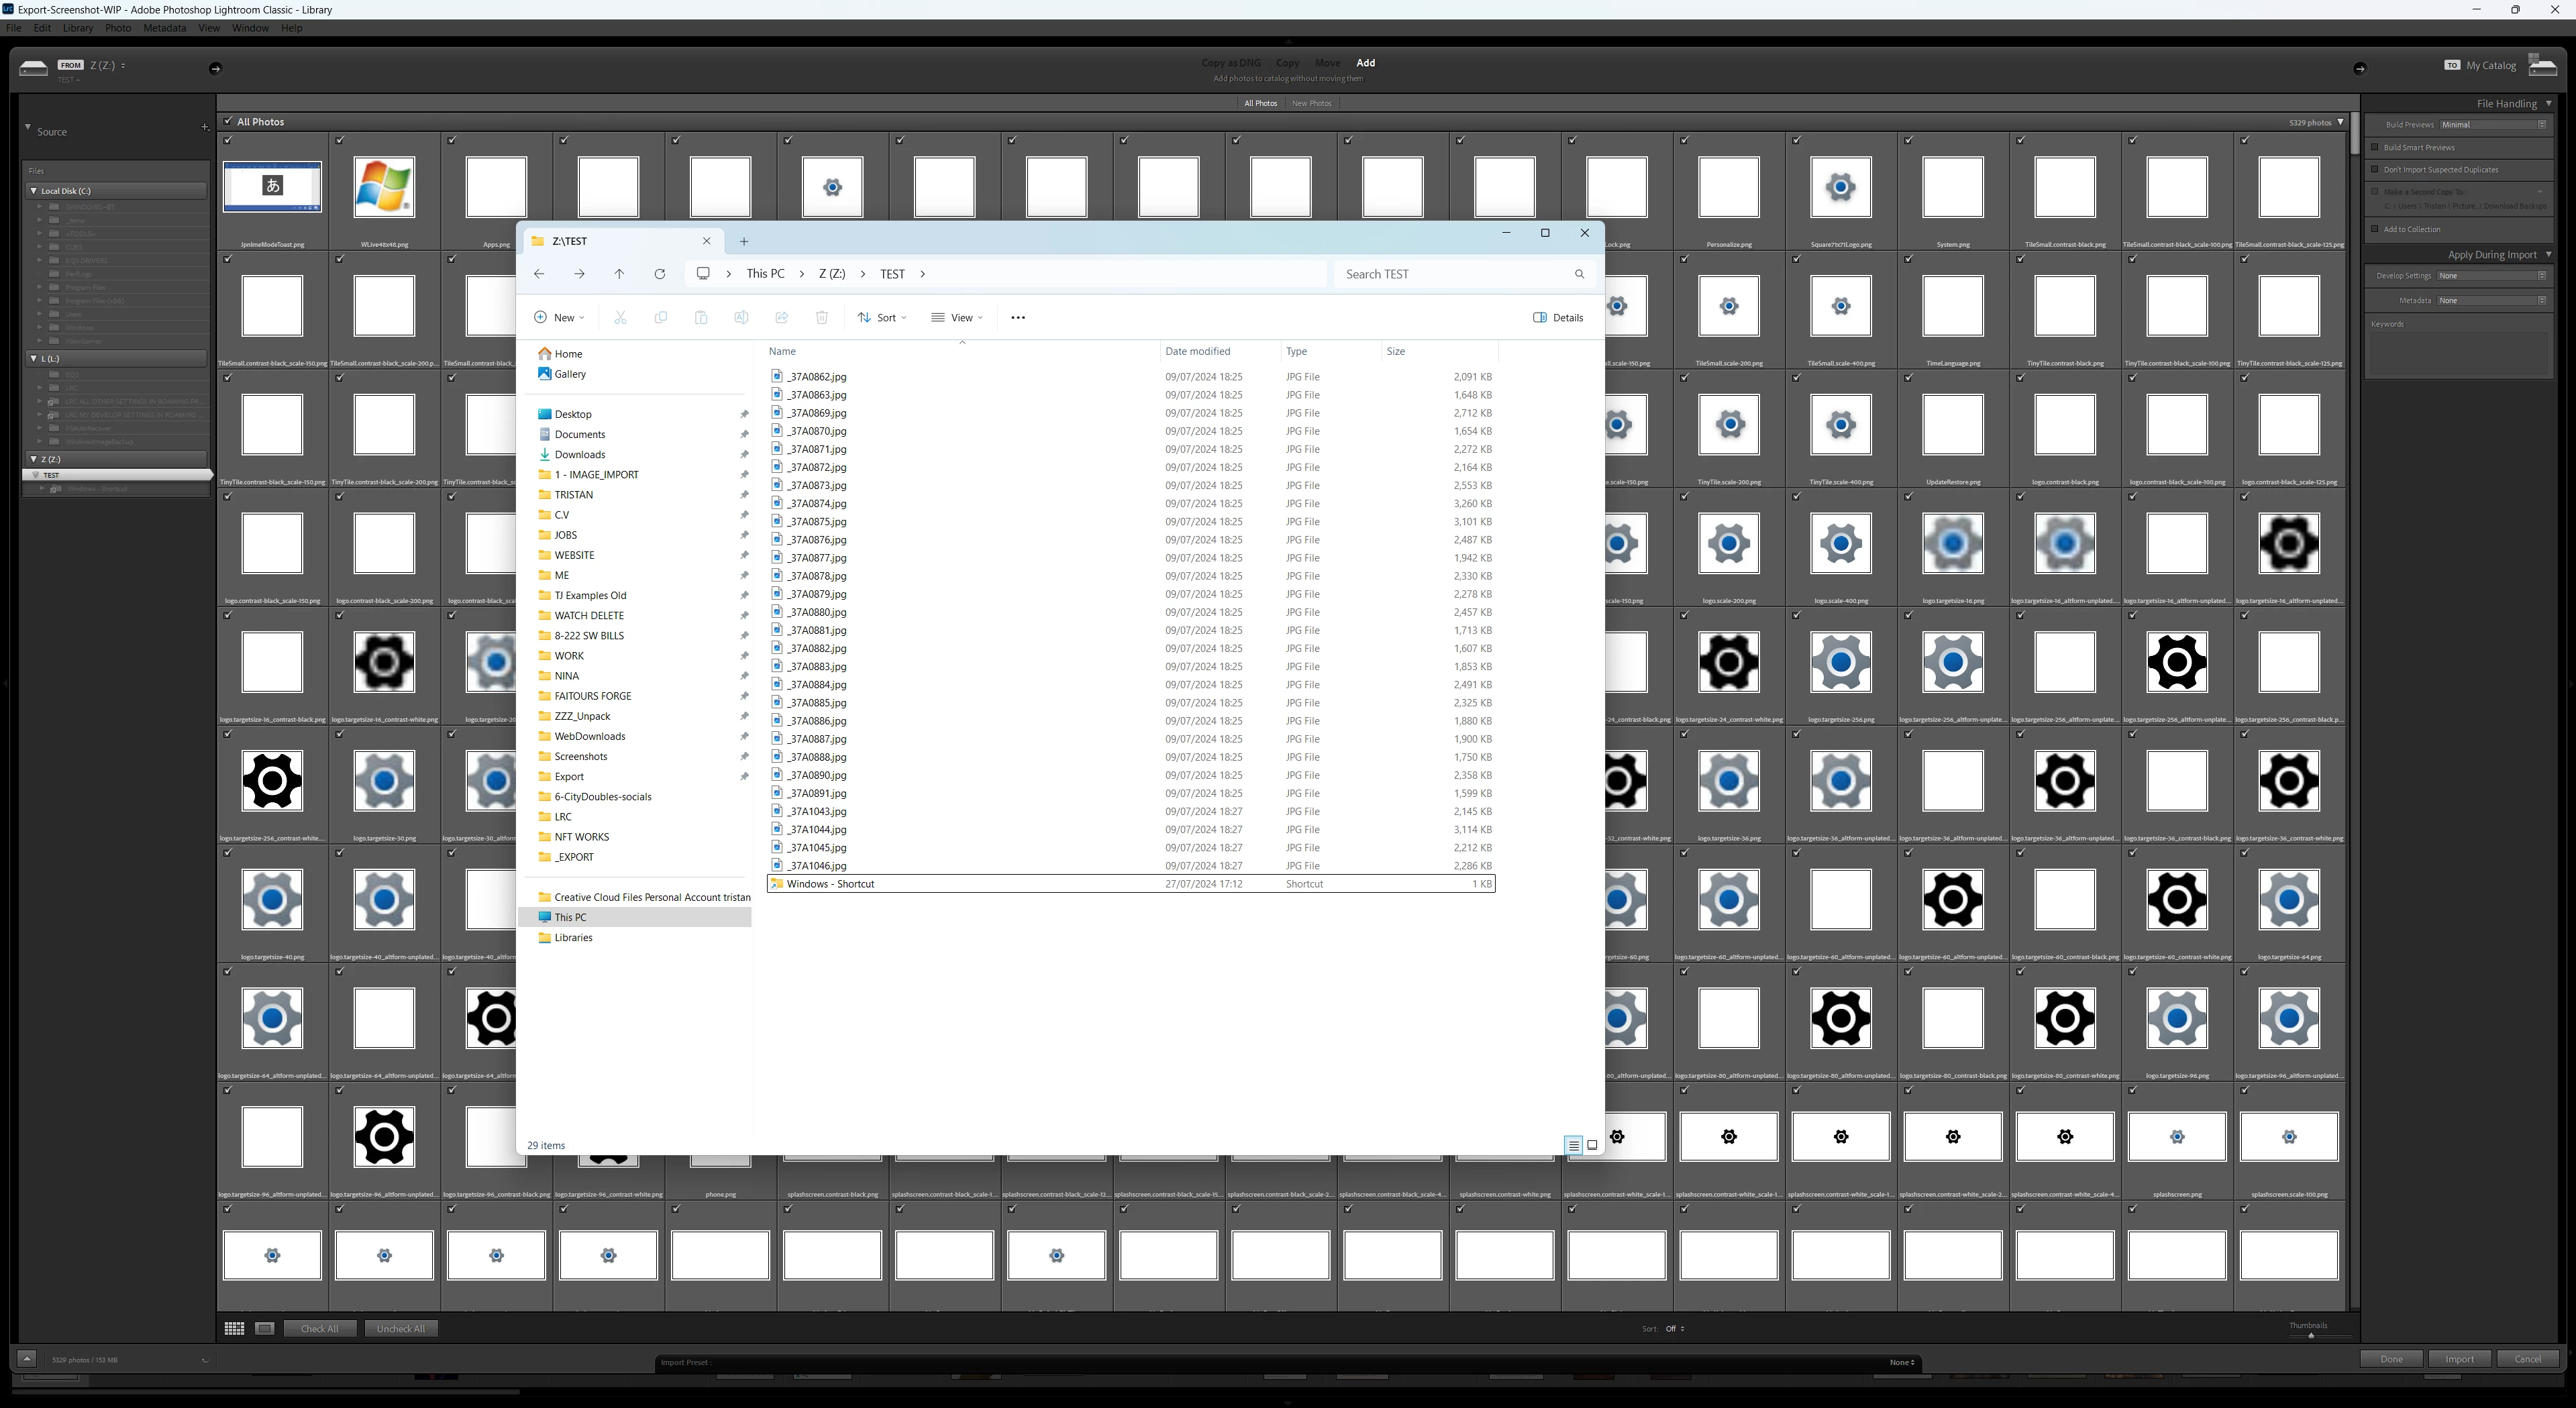Open the Metadata menu
Image resolution: width=2576 pixels, height=1408 pixels.
164,28
